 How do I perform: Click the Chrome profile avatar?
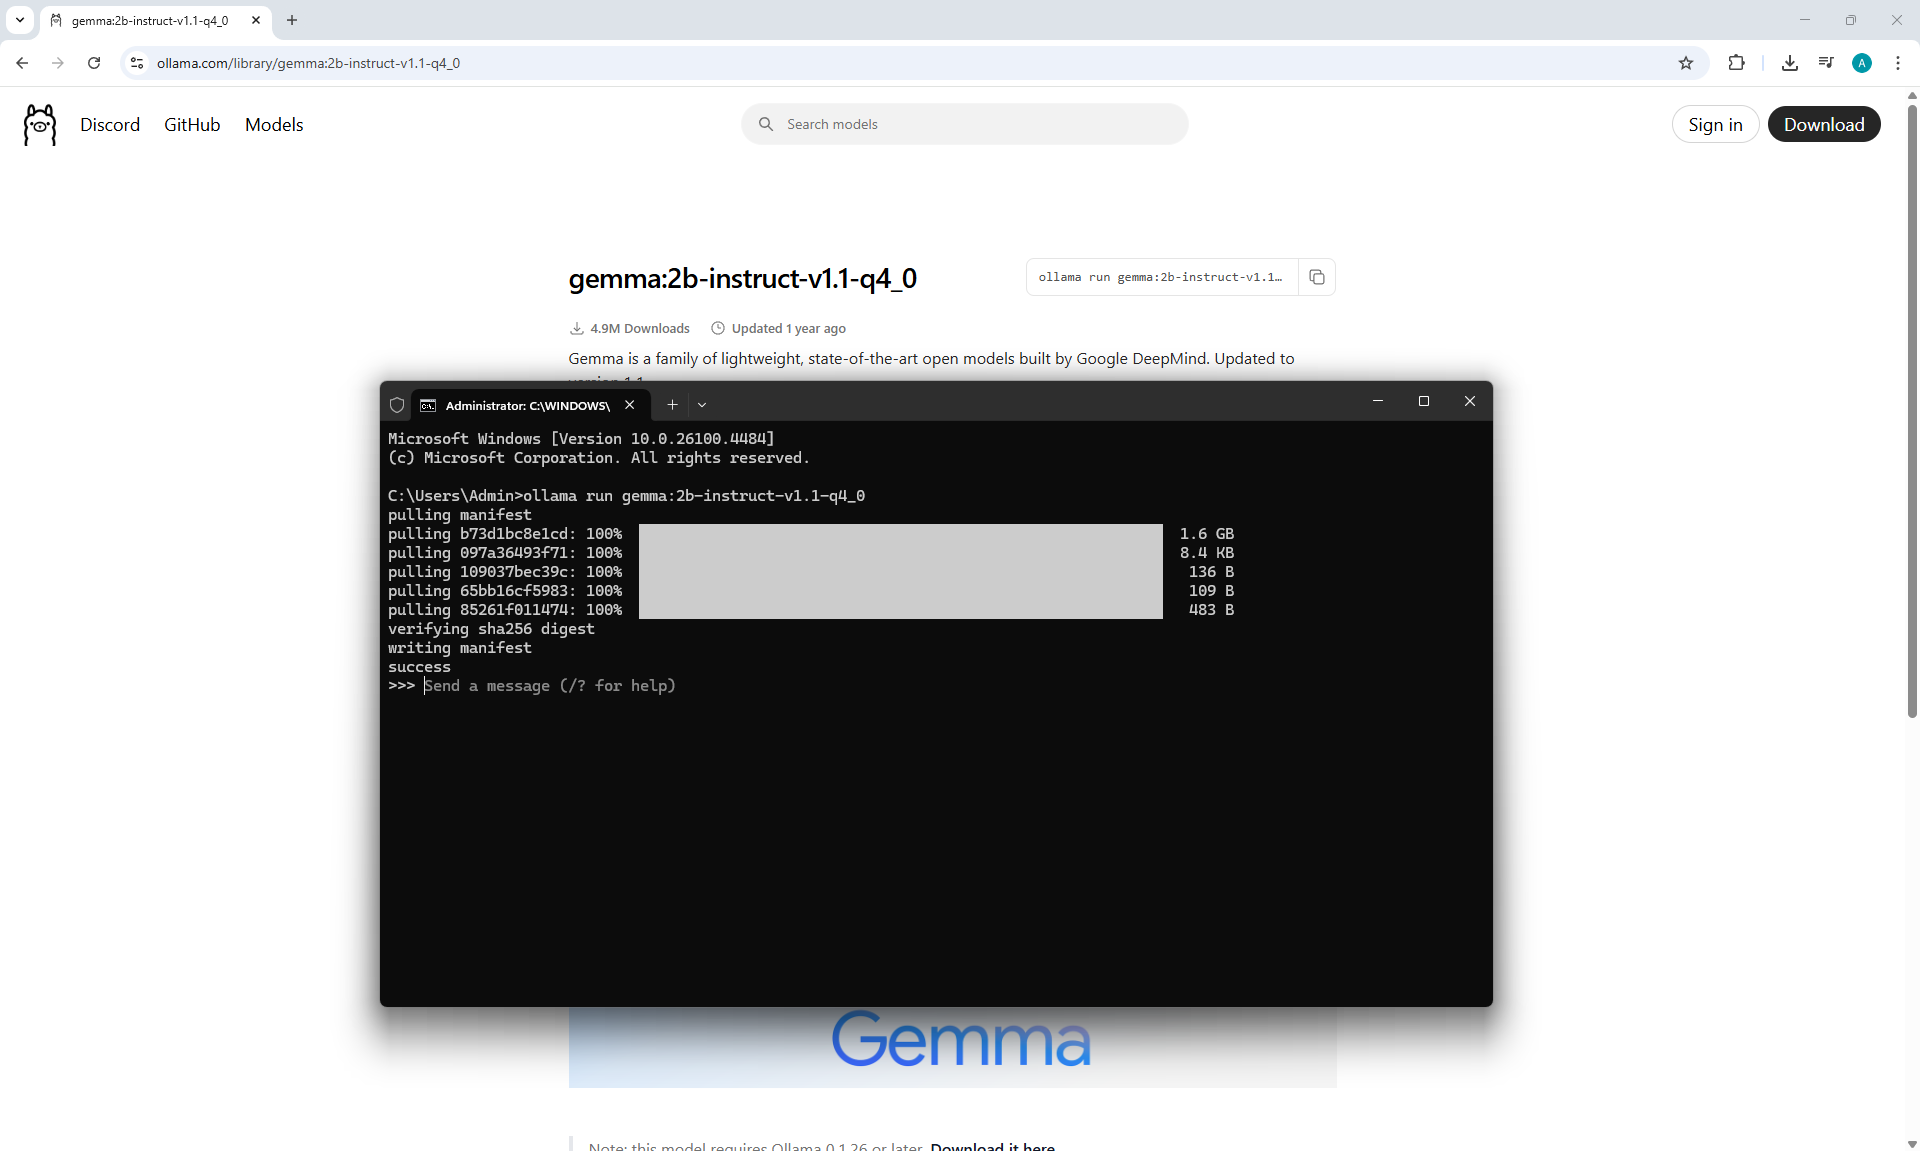[x=1862, y=63]
